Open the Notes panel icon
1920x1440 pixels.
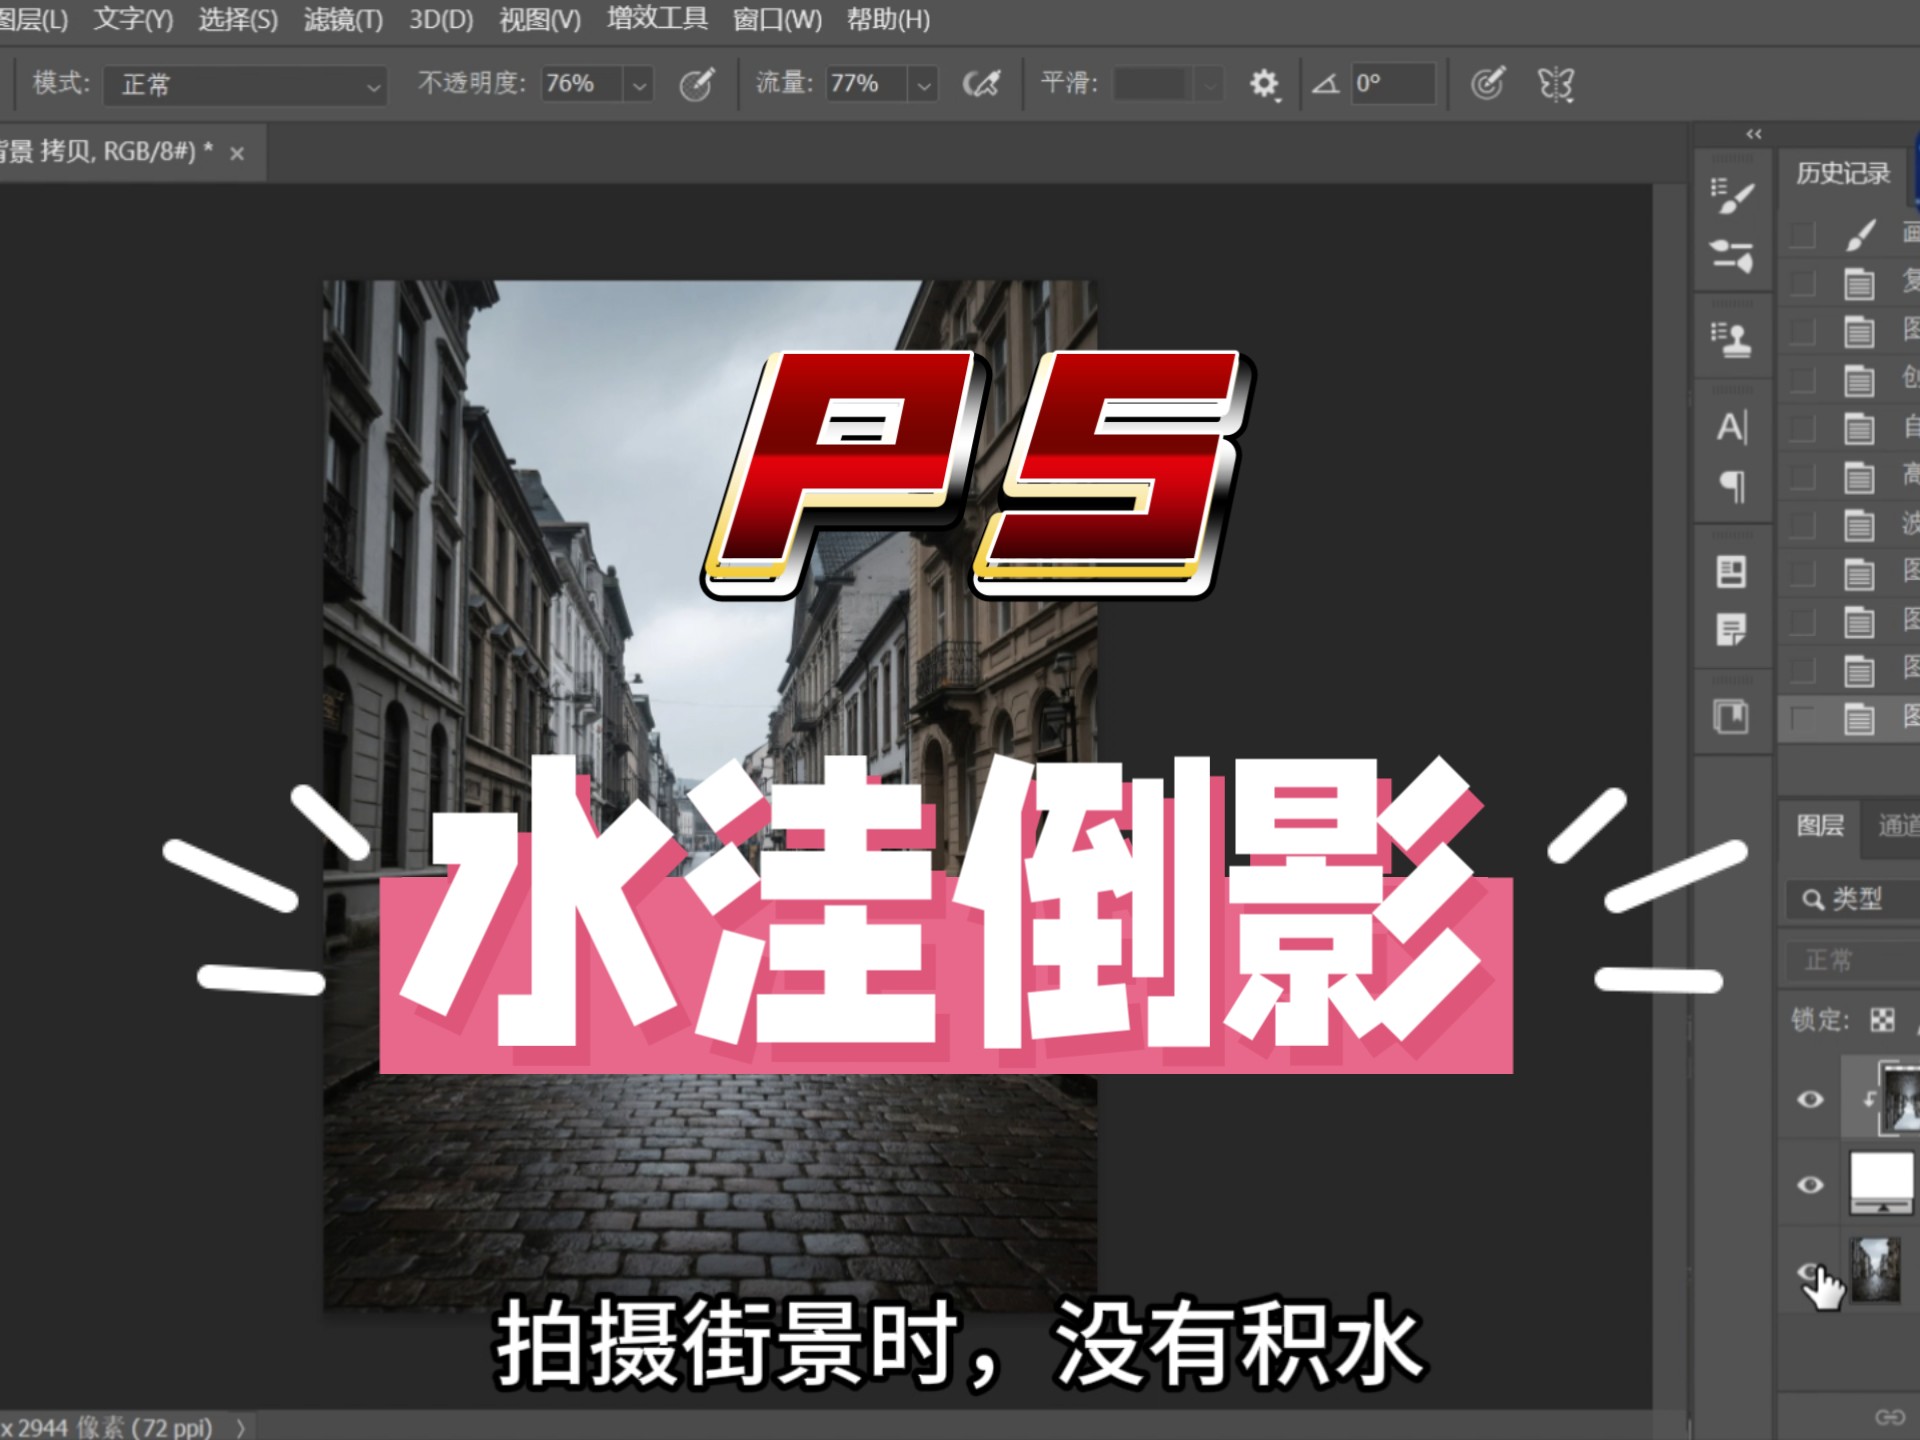tap(1732, 630)
